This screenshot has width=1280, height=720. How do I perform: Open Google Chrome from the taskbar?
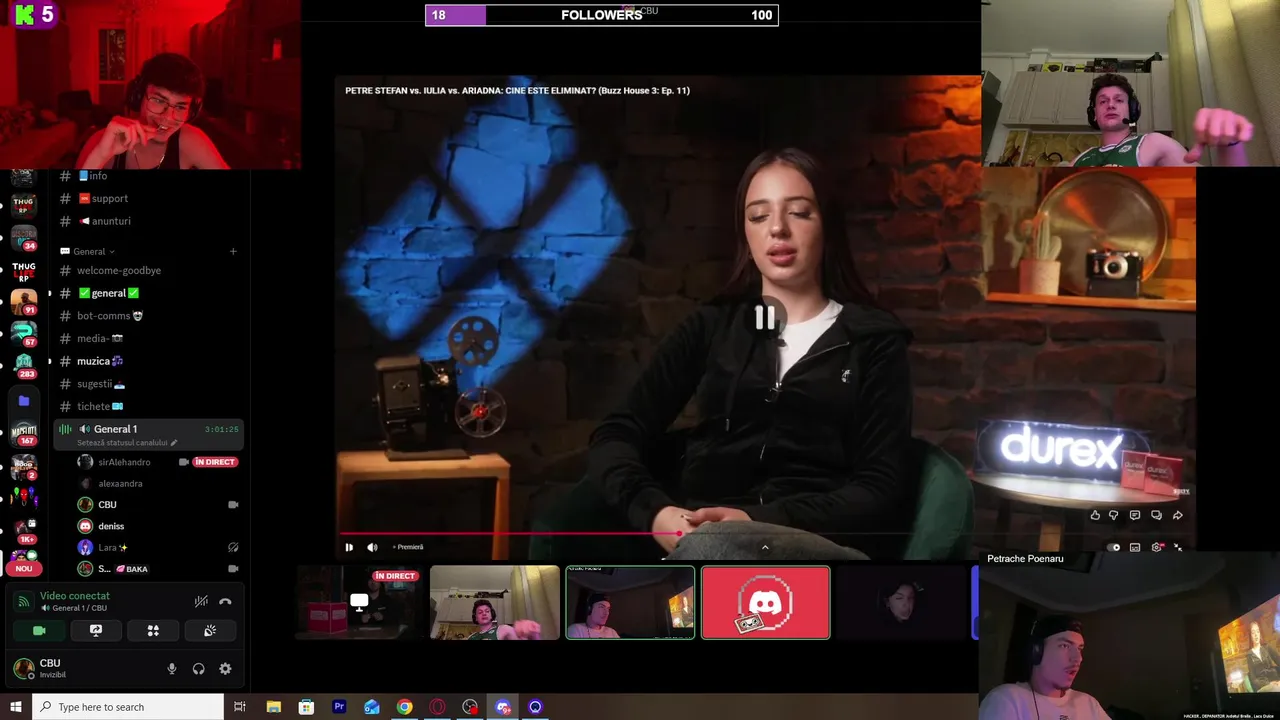pos(404,707)
